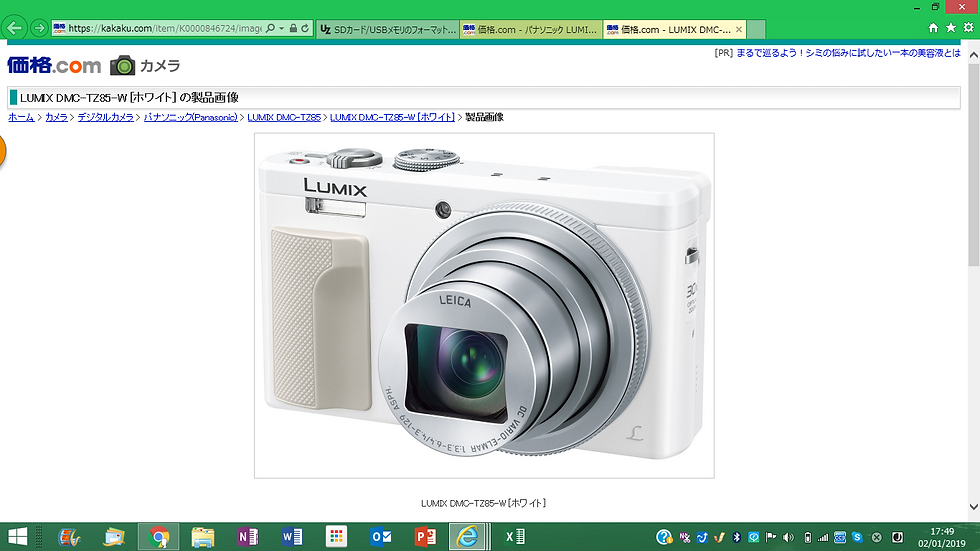The height and width of the screenshot is (551, 980).
Task: Open PowerPoint from the taskbar
Action: [425, 537]
